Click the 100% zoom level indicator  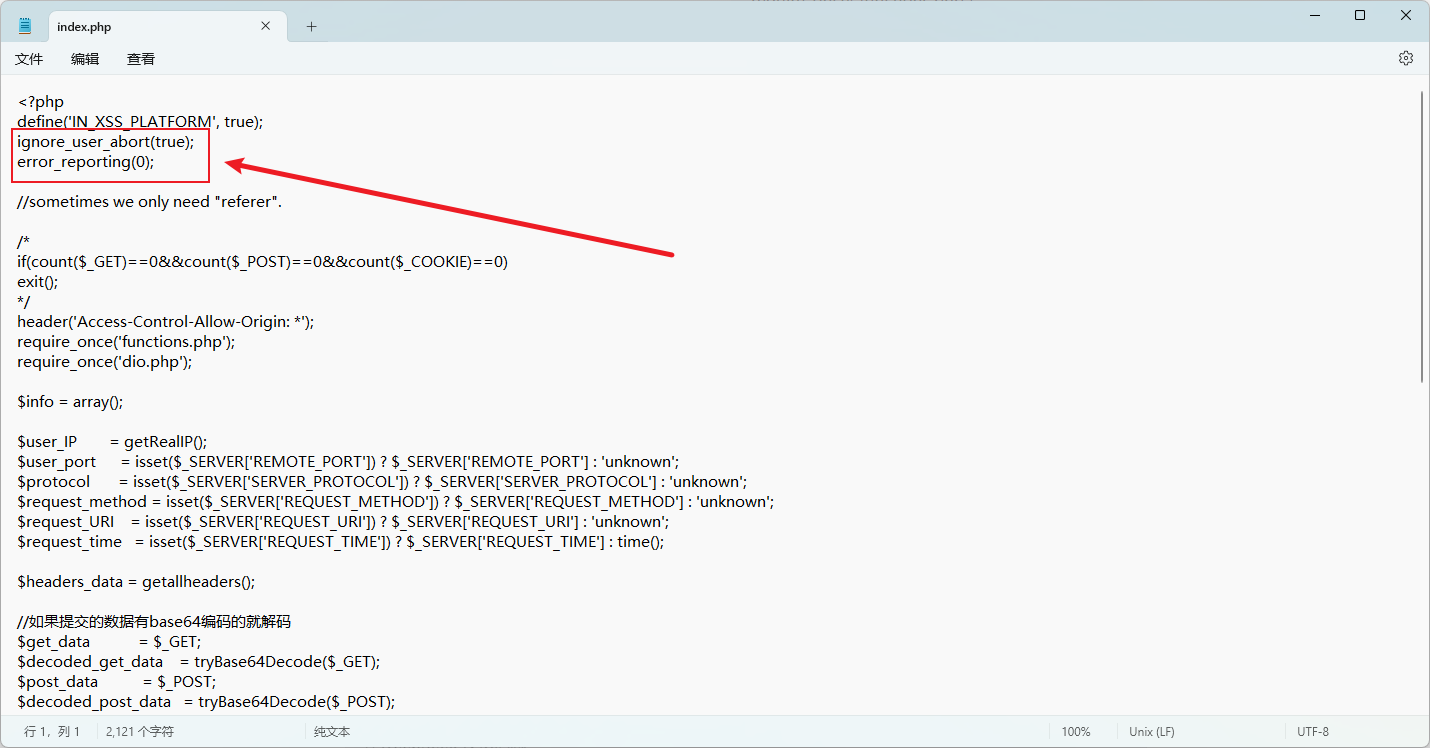pyautogui.click(x=1076, y=732)
